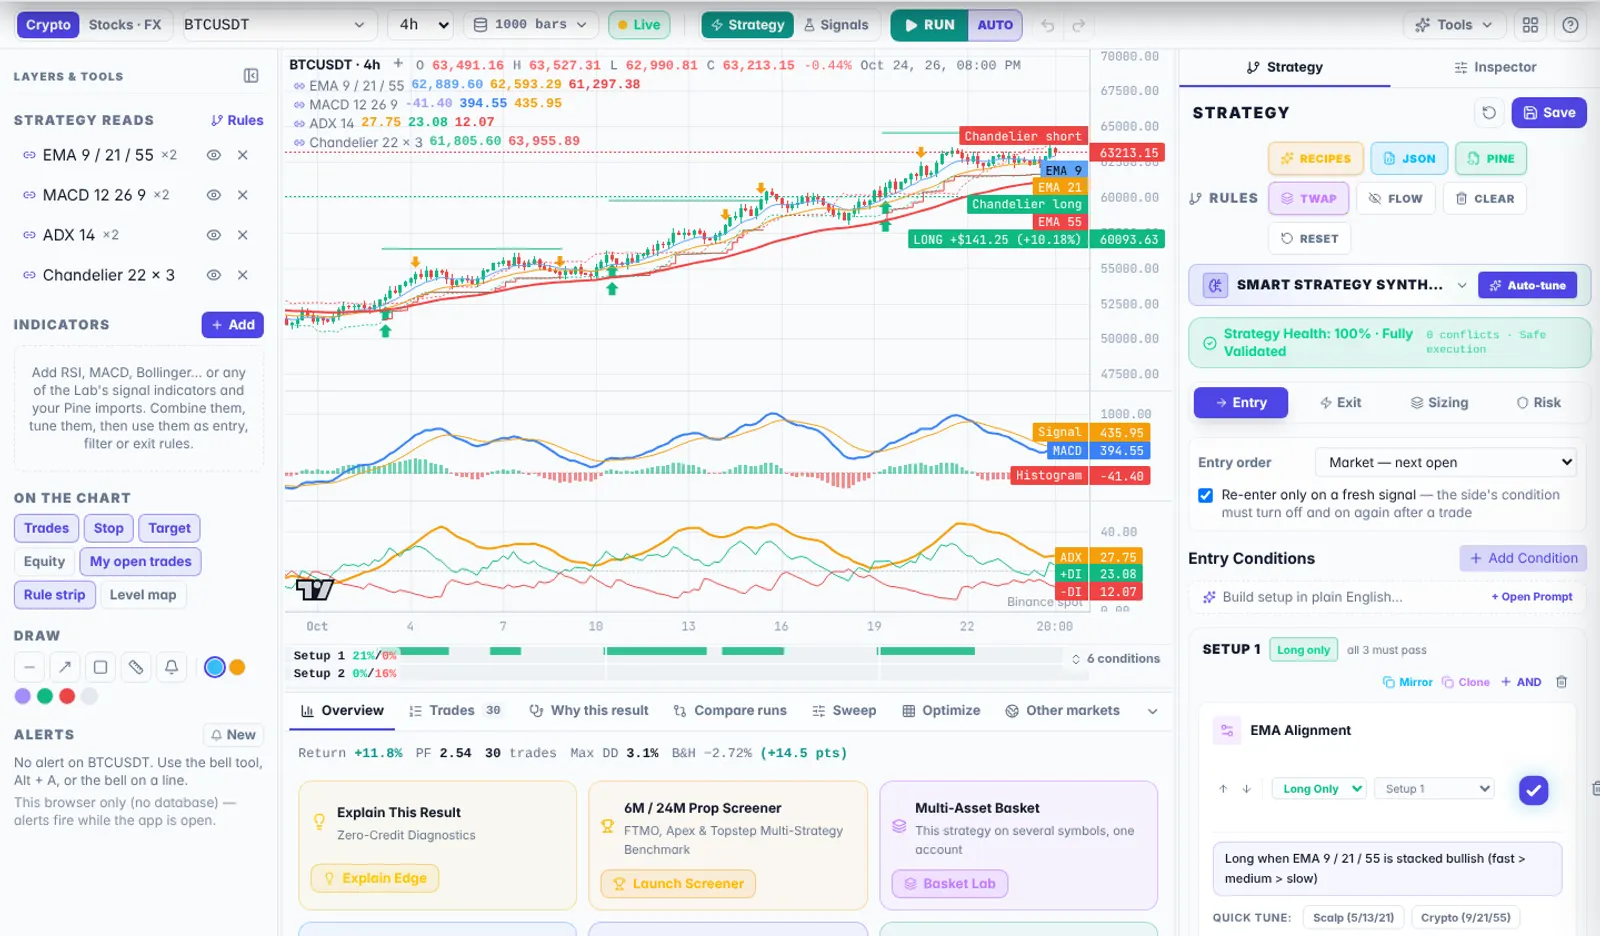Pick the green draw color
The width and height of the screenshot is (1600, 936).
pos(45,696)
